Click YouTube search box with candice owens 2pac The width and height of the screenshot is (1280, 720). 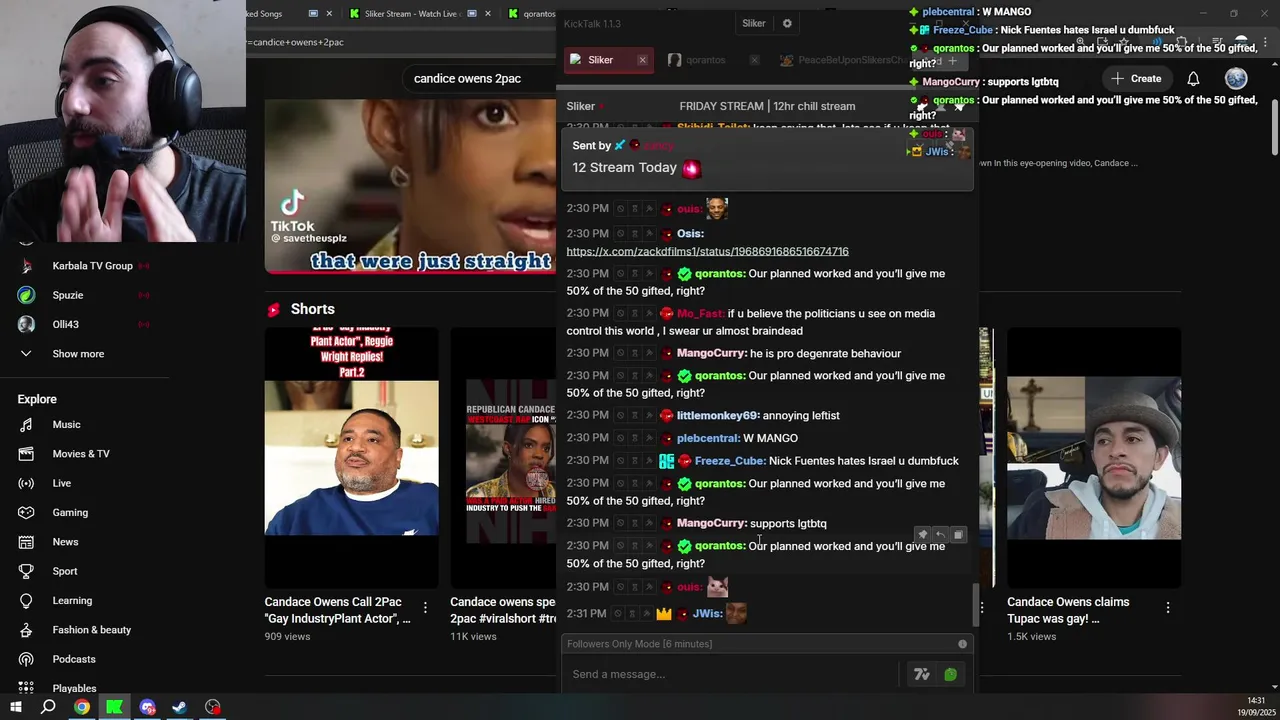[x=480, y=79]
